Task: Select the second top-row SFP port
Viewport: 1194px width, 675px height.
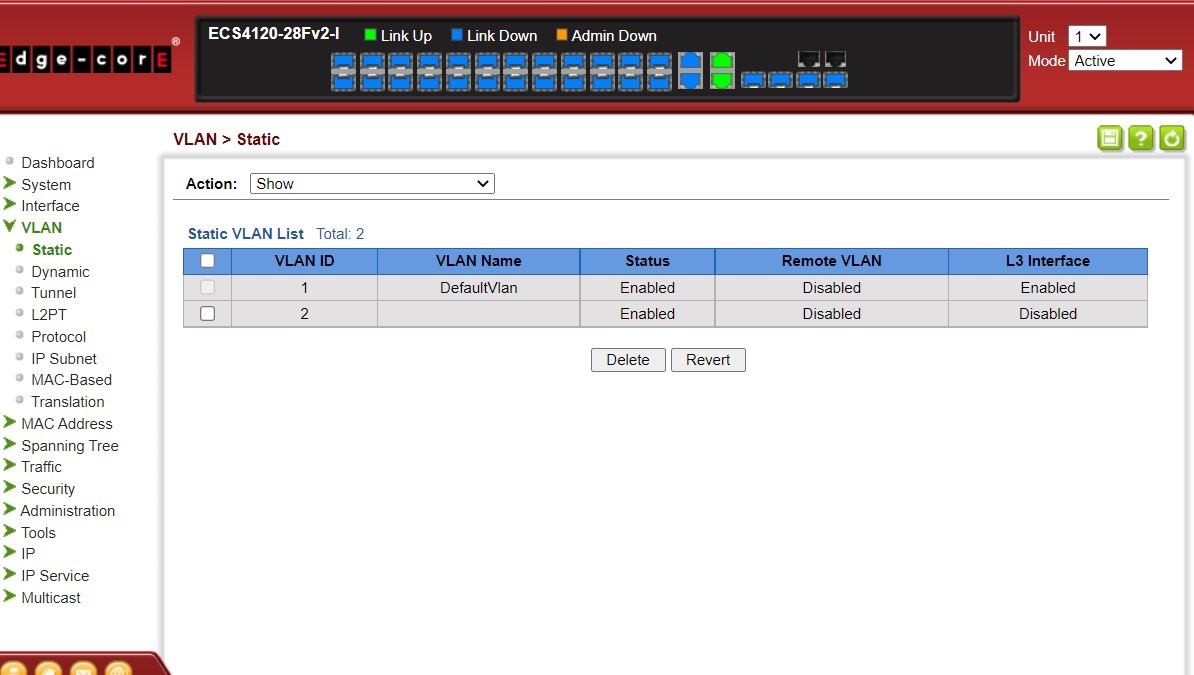Action: (x=372, y=62)
